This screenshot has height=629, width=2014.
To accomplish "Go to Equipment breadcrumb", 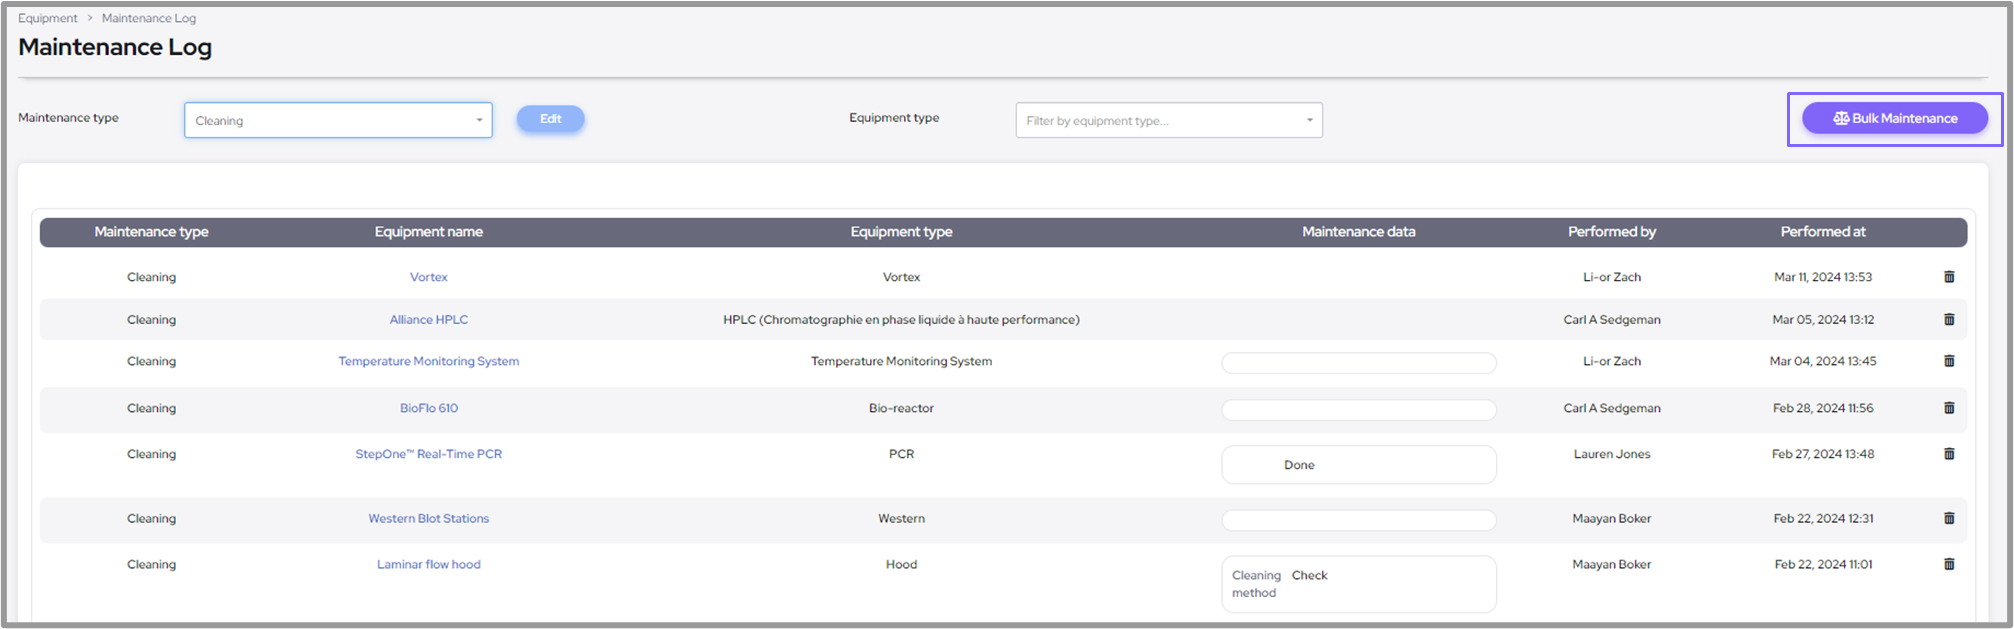I will (47, 18).
